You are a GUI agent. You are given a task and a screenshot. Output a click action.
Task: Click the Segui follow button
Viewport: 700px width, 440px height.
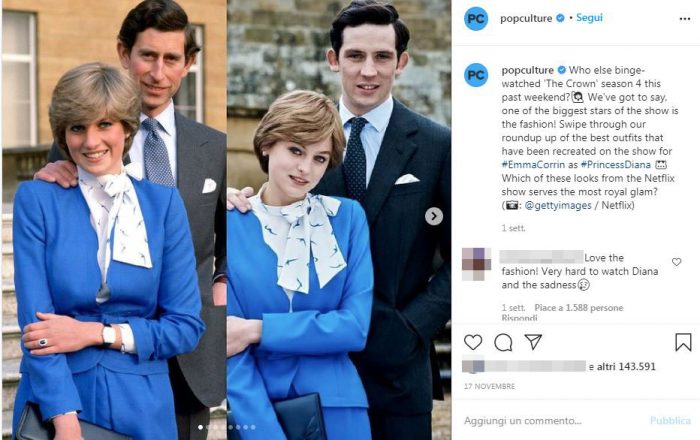tap(590, 18)
